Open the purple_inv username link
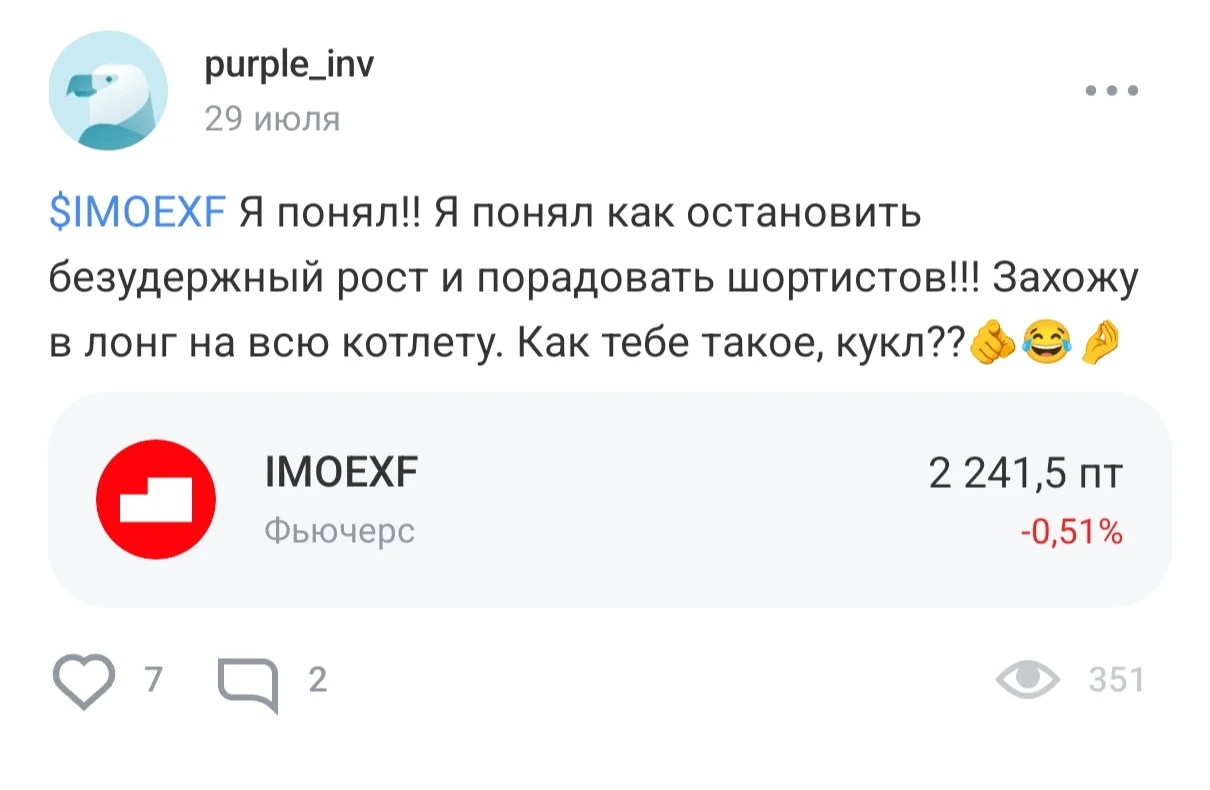Viewport: 1210px width, 790px height. [289, 68]
